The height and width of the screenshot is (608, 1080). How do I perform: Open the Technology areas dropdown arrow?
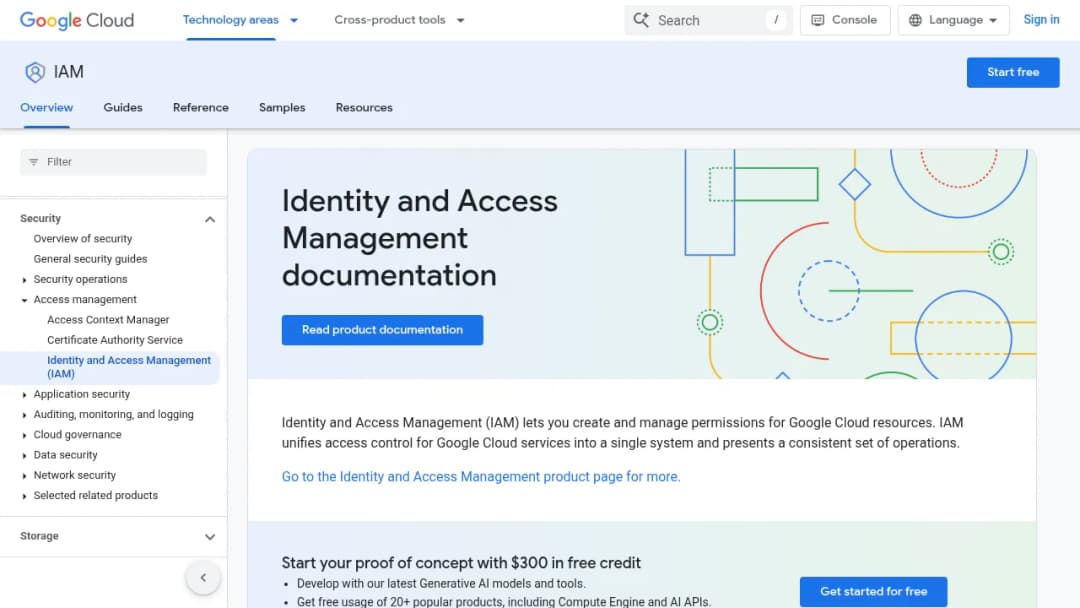pos(294,21)
